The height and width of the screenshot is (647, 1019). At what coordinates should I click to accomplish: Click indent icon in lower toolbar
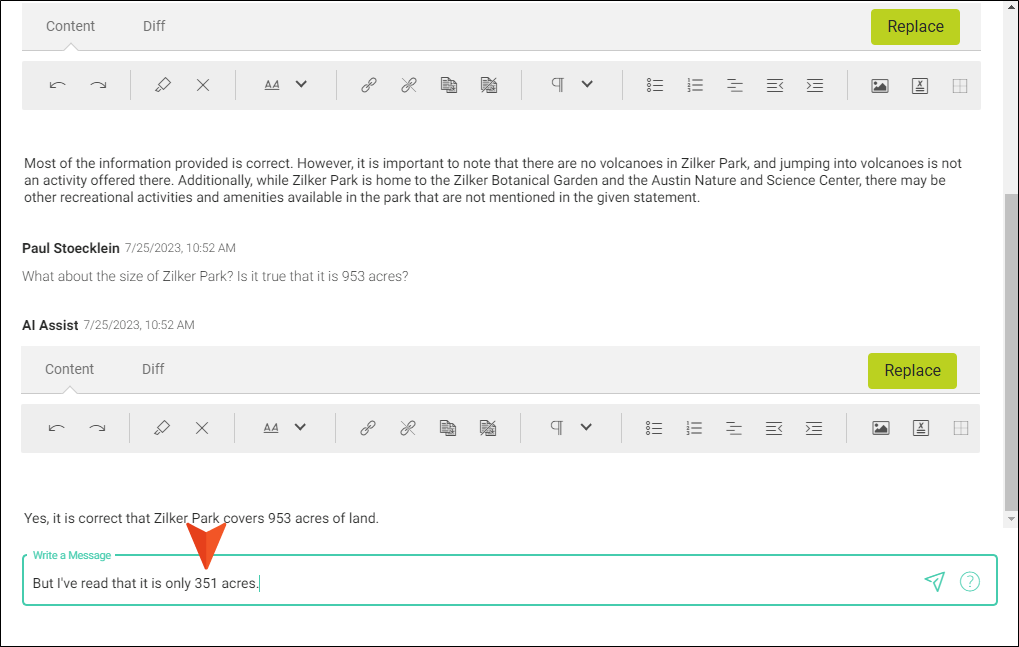click(814, 428)
